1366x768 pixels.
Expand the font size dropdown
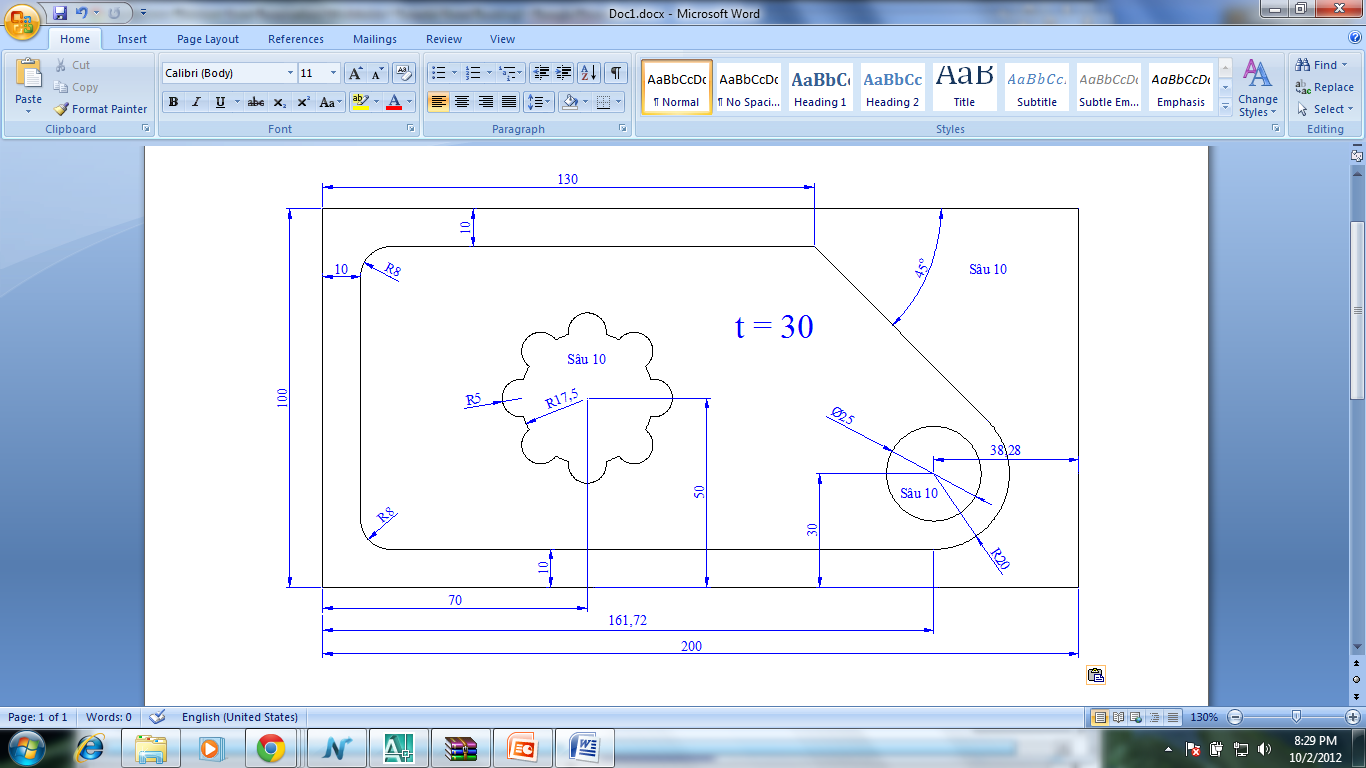[x=333, y=73]
